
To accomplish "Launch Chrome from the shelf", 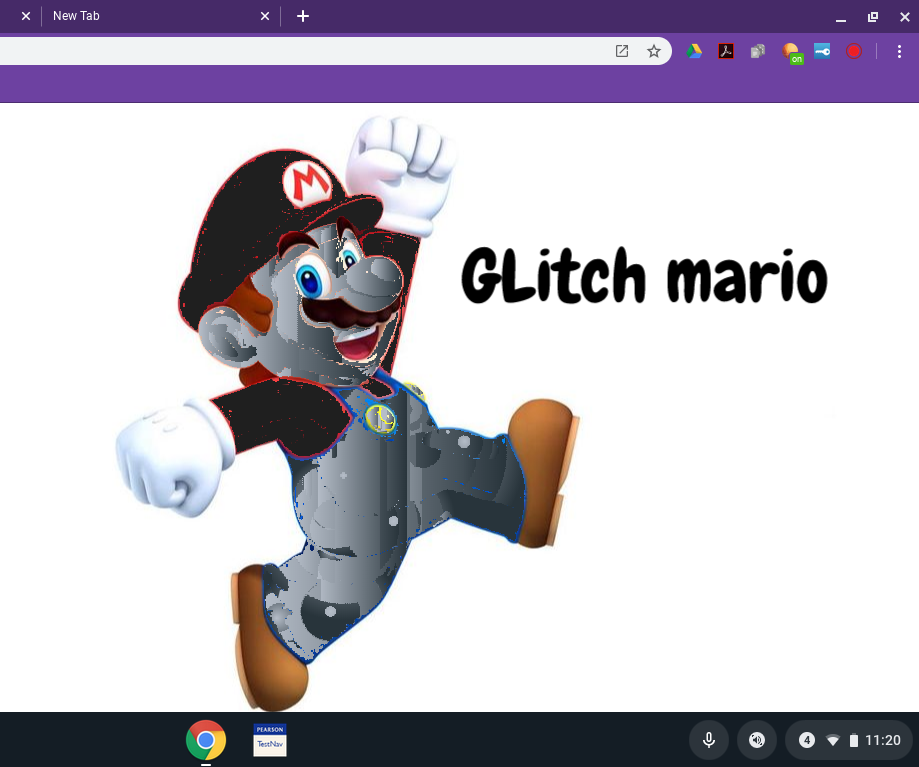I will click(x=205, y=740).
